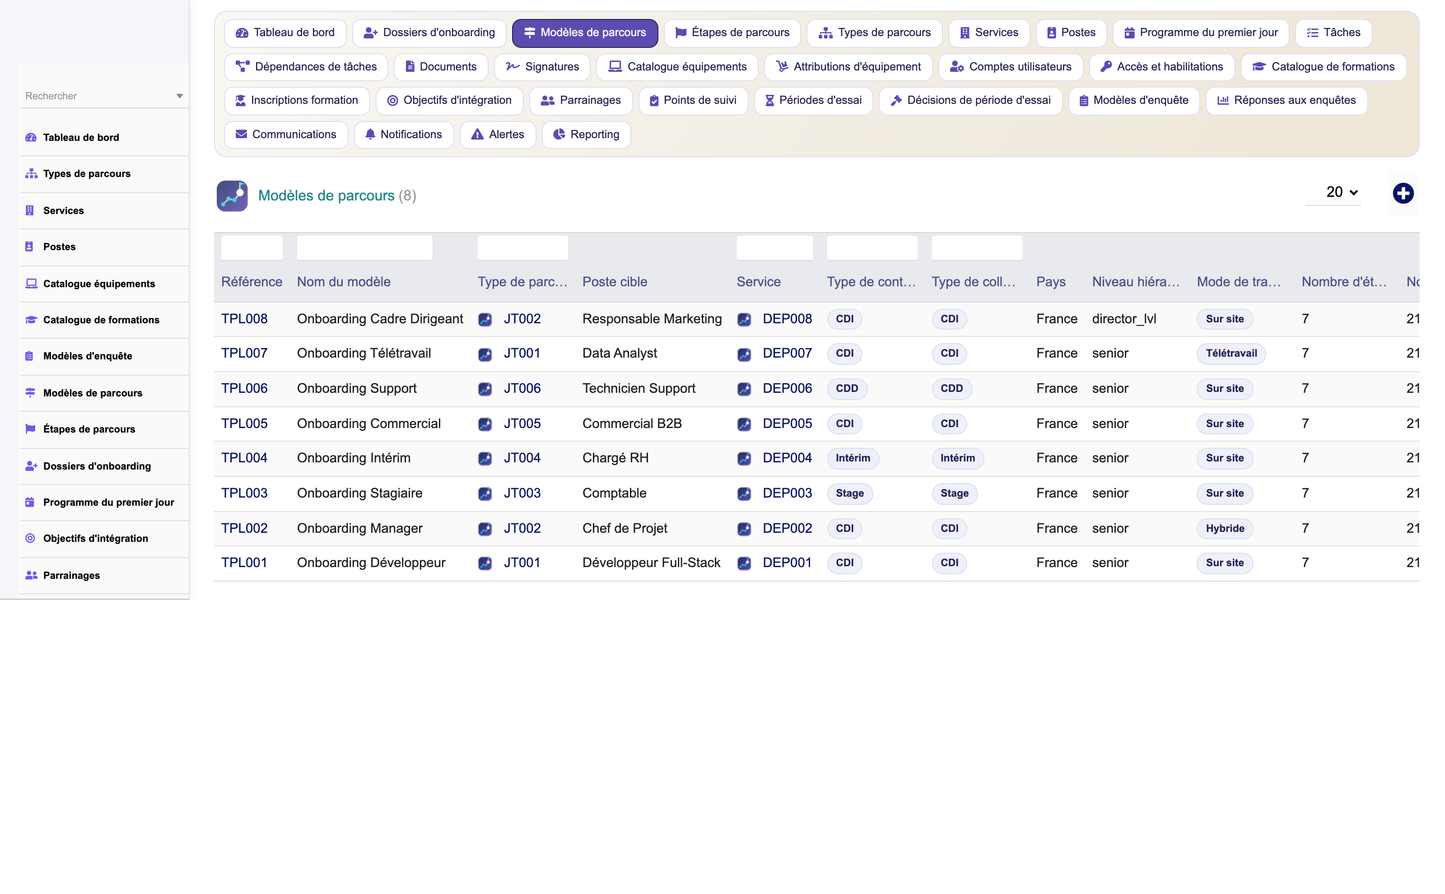Click the service icon beside DEP007
The image size is (1445, 894).
tap(744, 354)
